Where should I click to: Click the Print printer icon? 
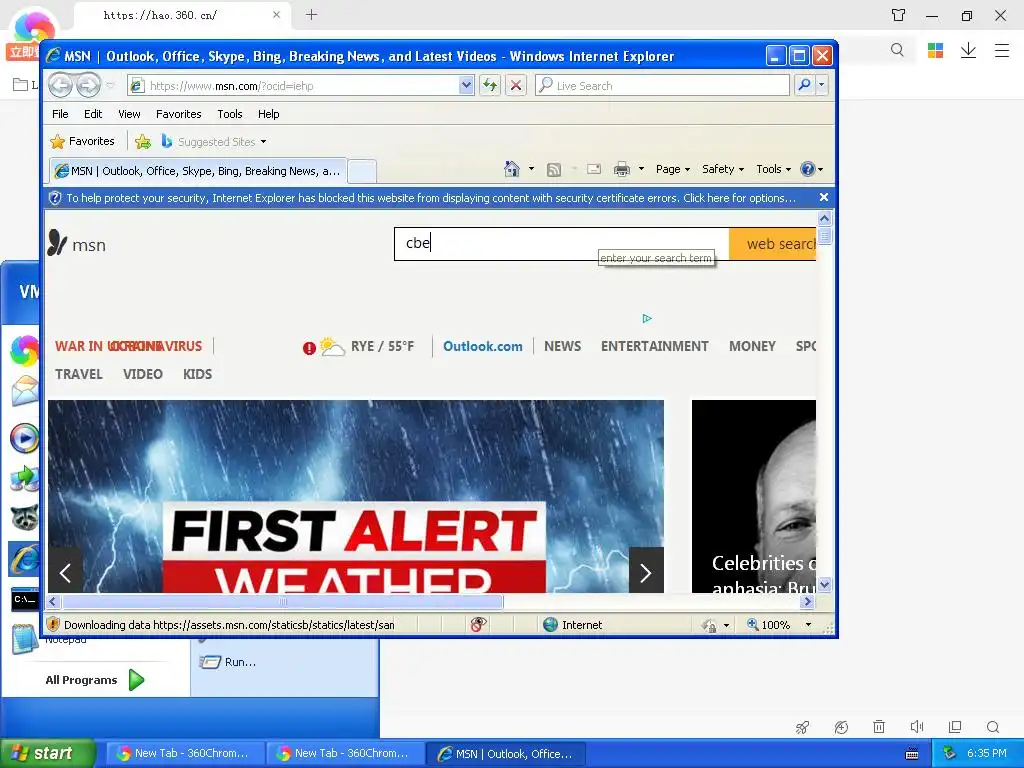click(x=622, y=169)
